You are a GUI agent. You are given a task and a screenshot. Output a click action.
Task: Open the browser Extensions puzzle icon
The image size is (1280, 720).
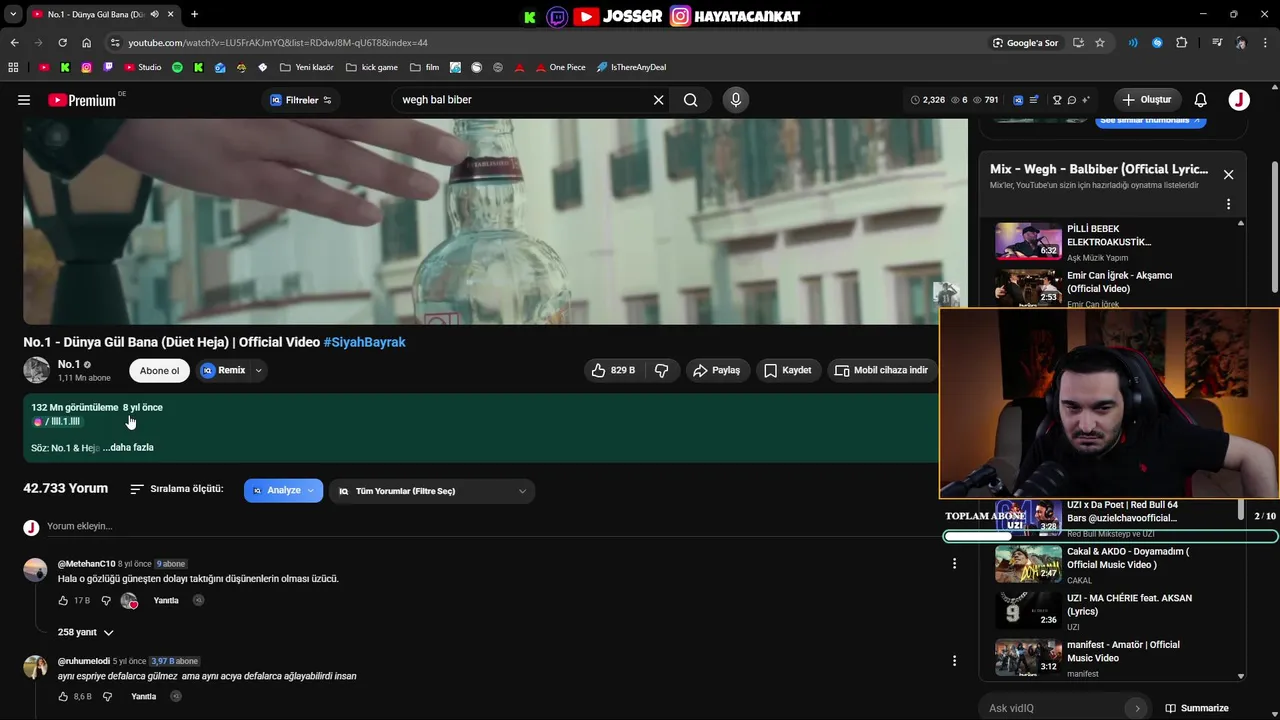coord(1181,43)
